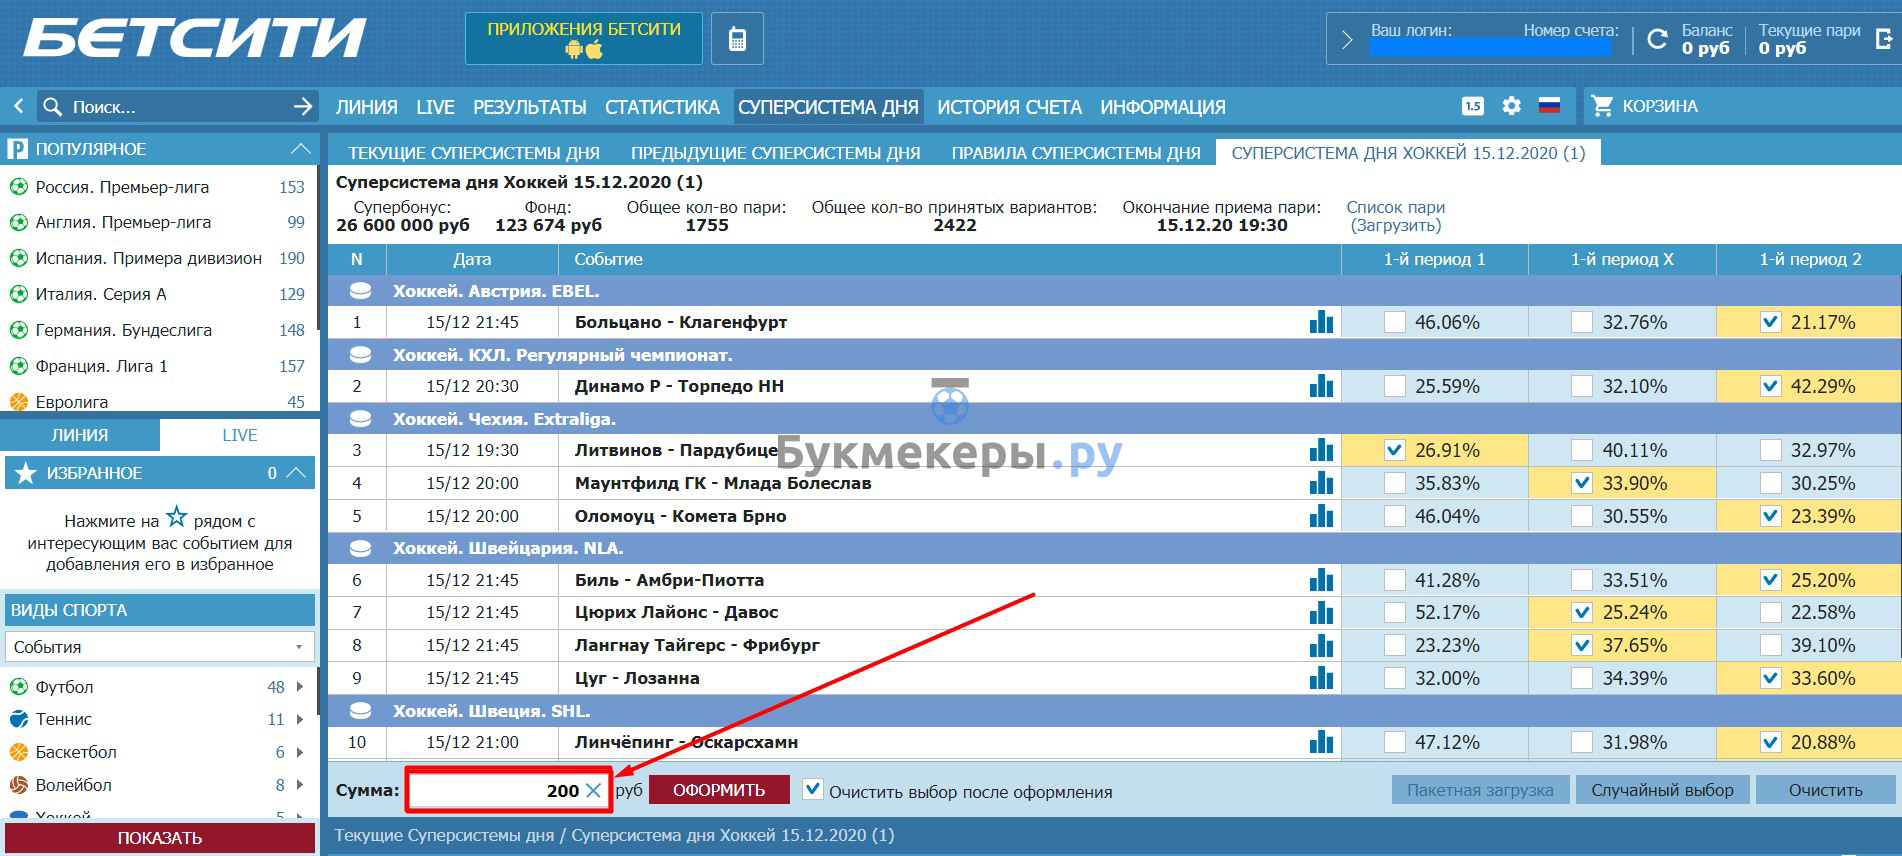
Task: Expand Волейбол submenu arrow
Action: pos(300,785)
